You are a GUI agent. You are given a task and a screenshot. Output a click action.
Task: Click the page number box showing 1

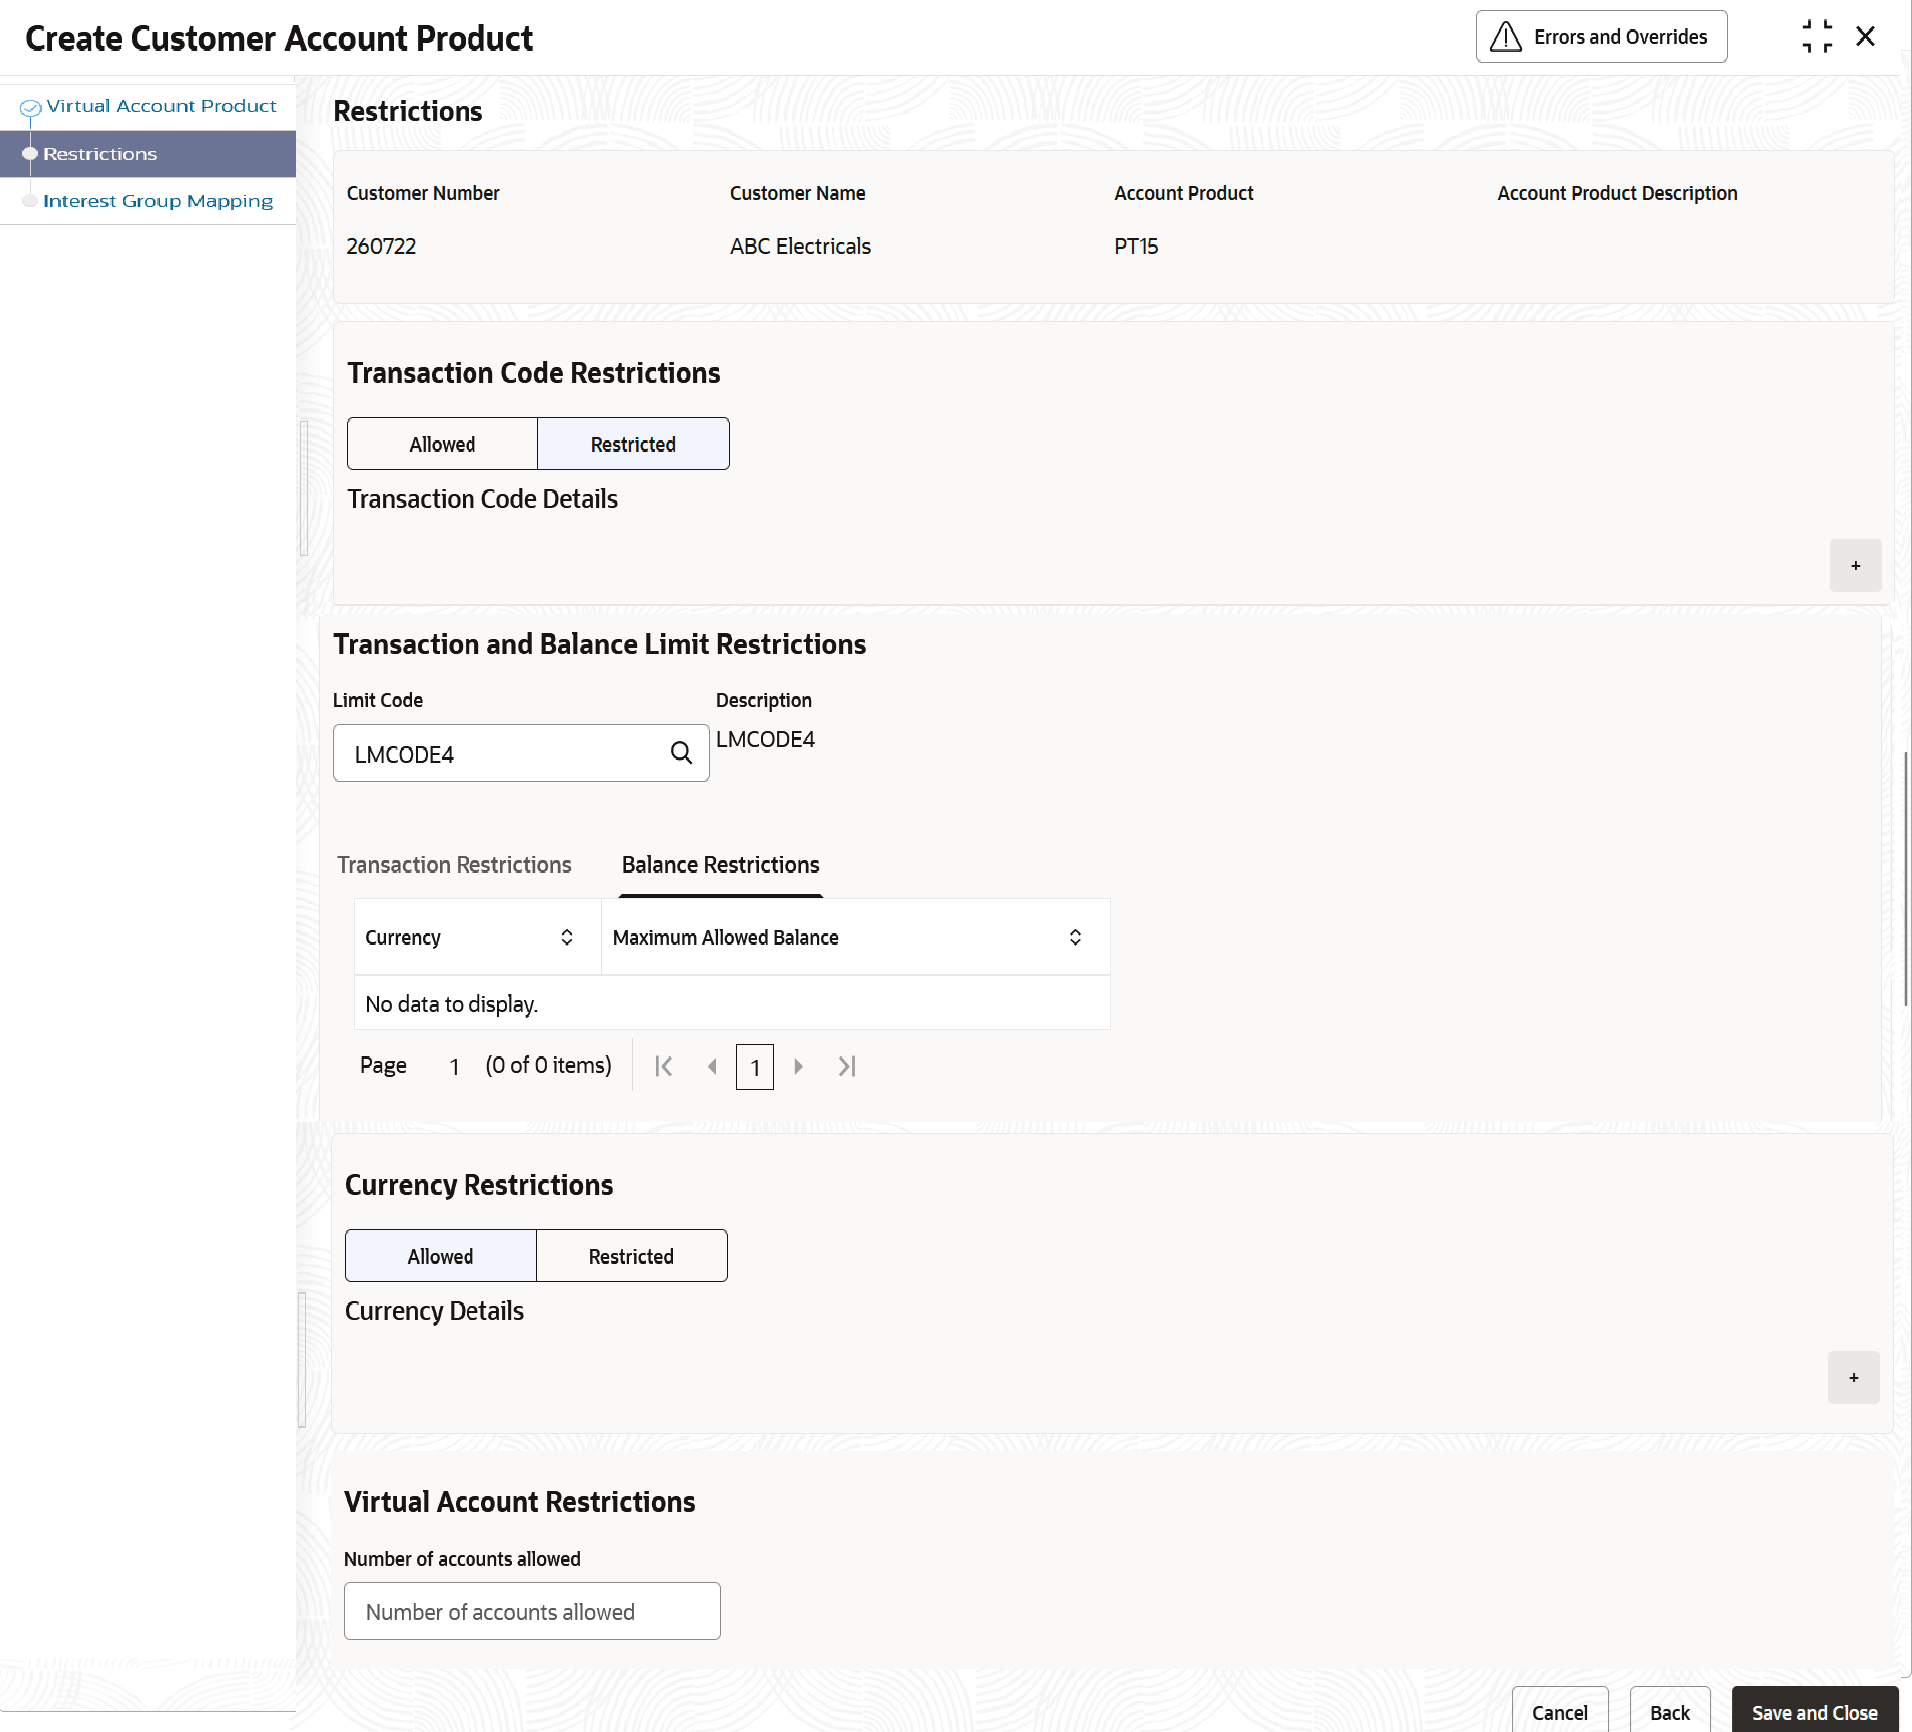(755, 1067)
